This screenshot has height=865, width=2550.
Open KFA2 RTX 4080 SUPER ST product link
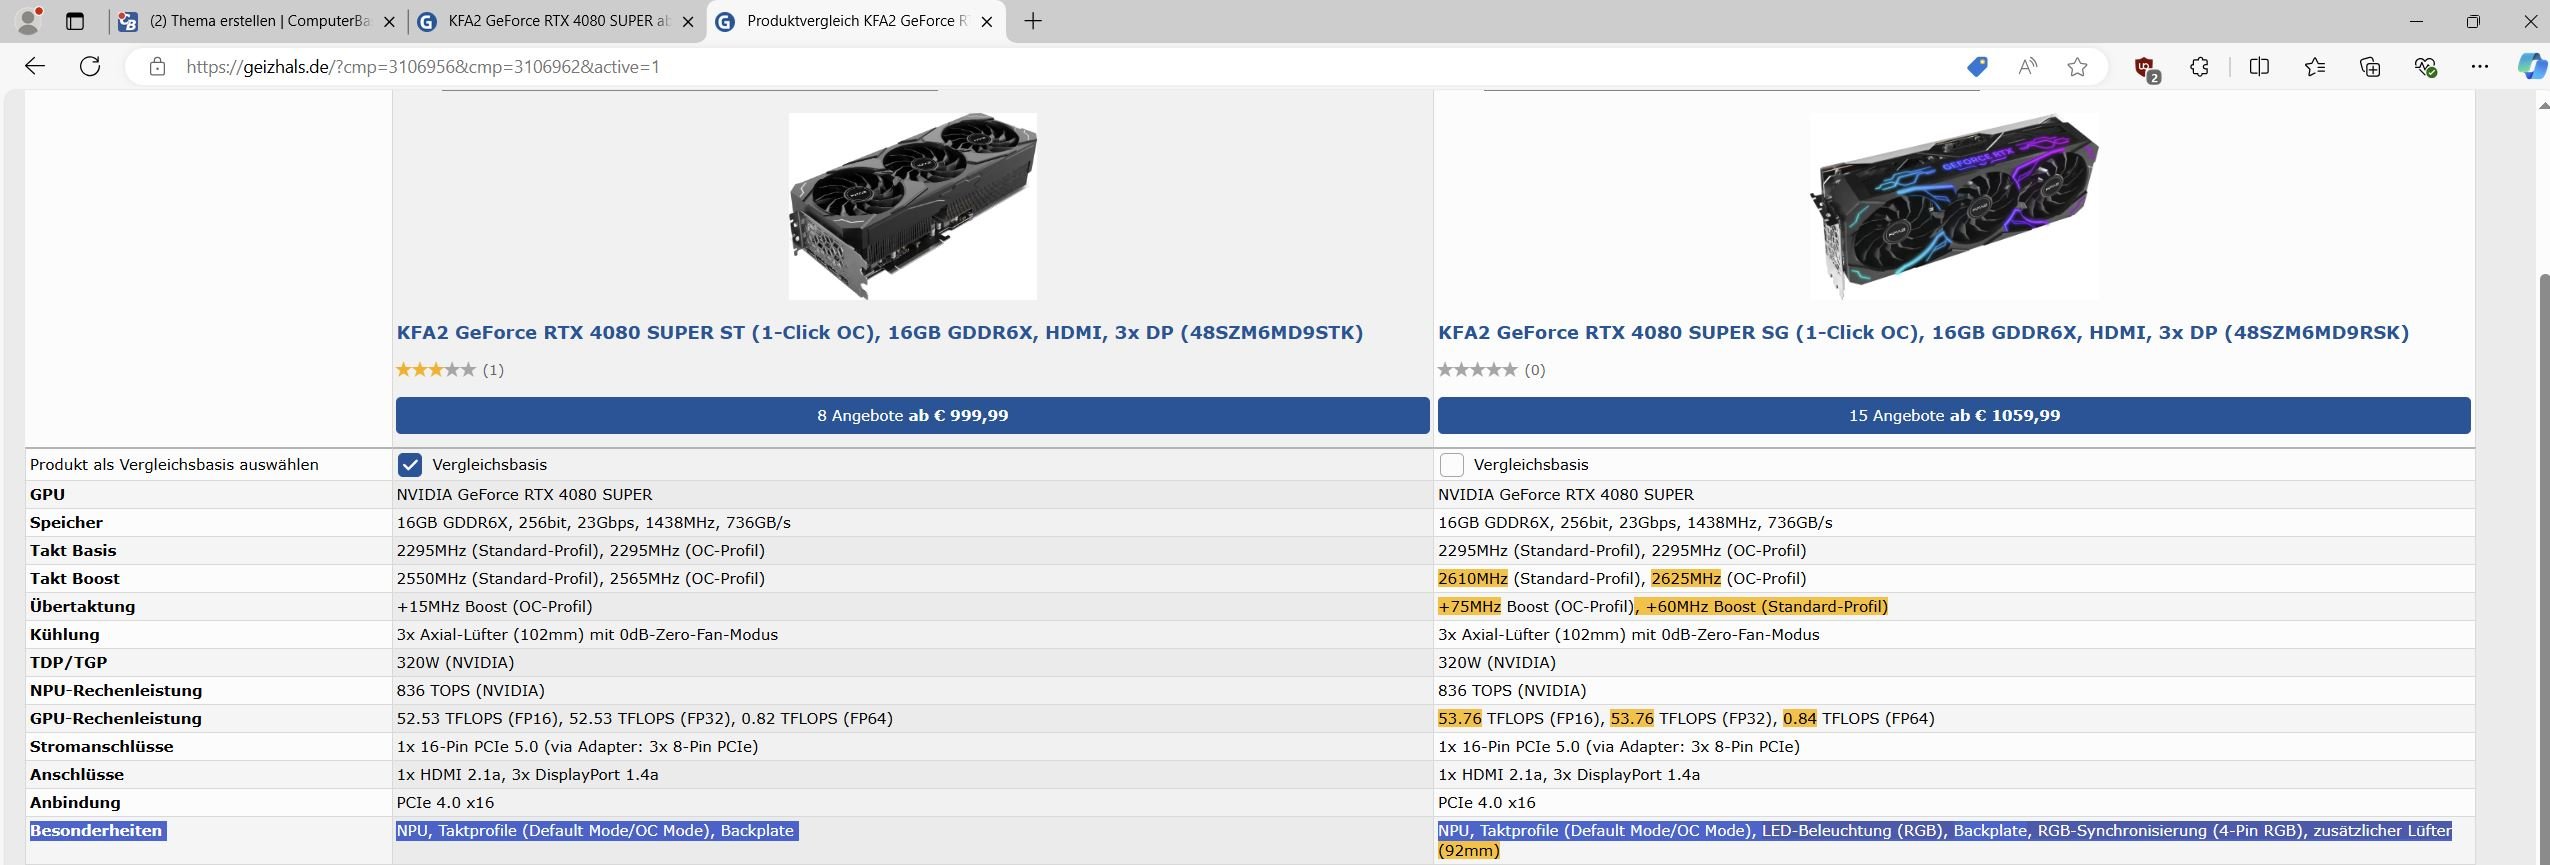coord(880,333)
